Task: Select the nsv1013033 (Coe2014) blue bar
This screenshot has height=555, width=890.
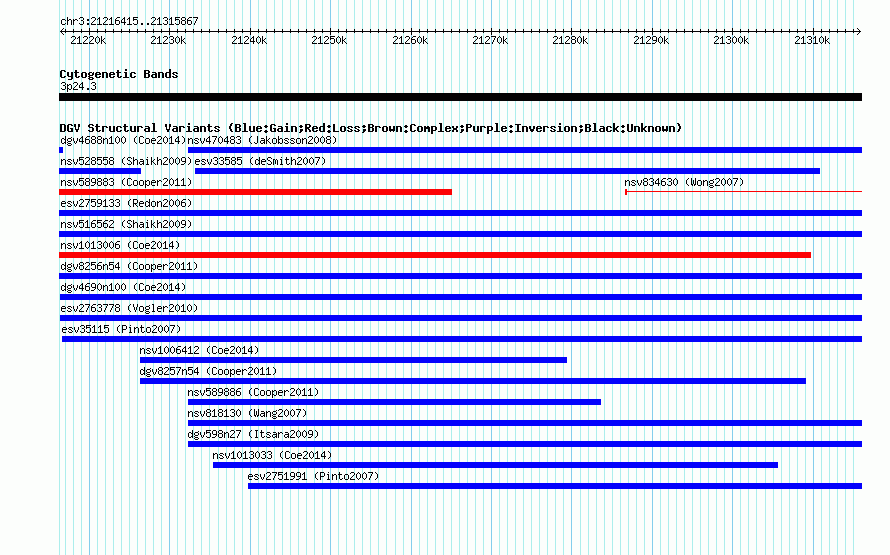Action: (495, 465)
